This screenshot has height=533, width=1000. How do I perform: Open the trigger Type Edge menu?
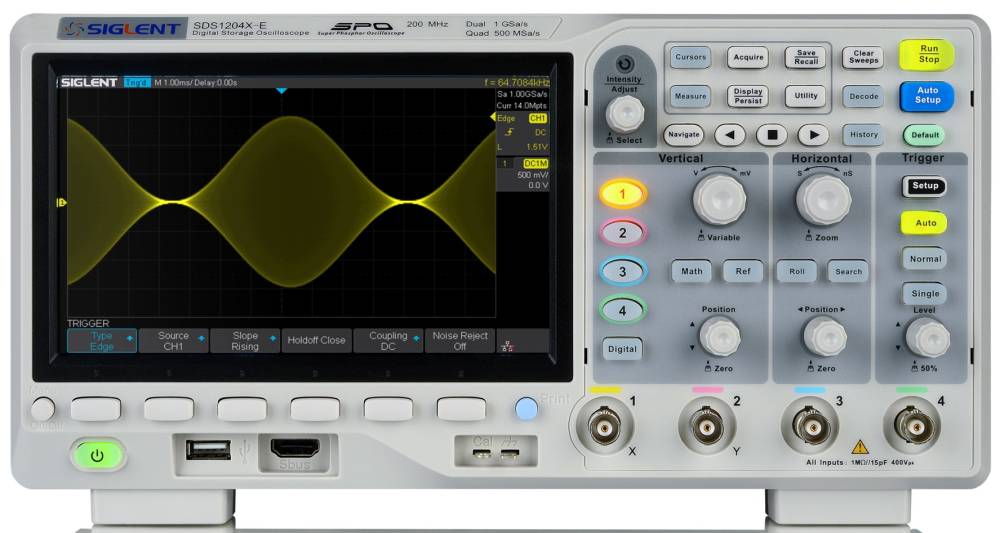(101, 341)
